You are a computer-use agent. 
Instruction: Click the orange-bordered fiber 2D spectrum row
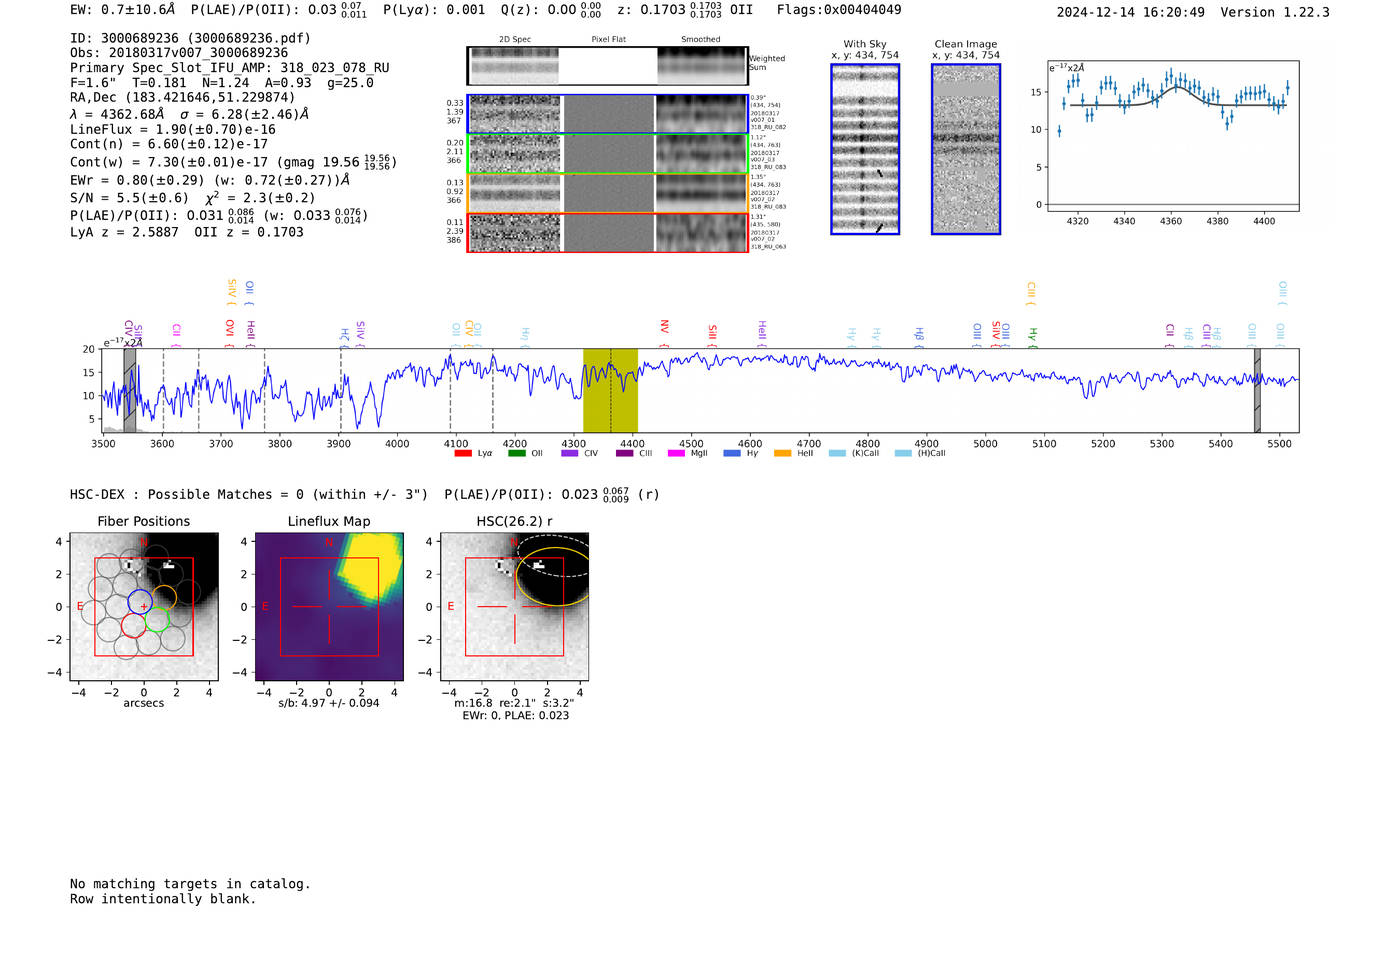click(x=607, y=193)
